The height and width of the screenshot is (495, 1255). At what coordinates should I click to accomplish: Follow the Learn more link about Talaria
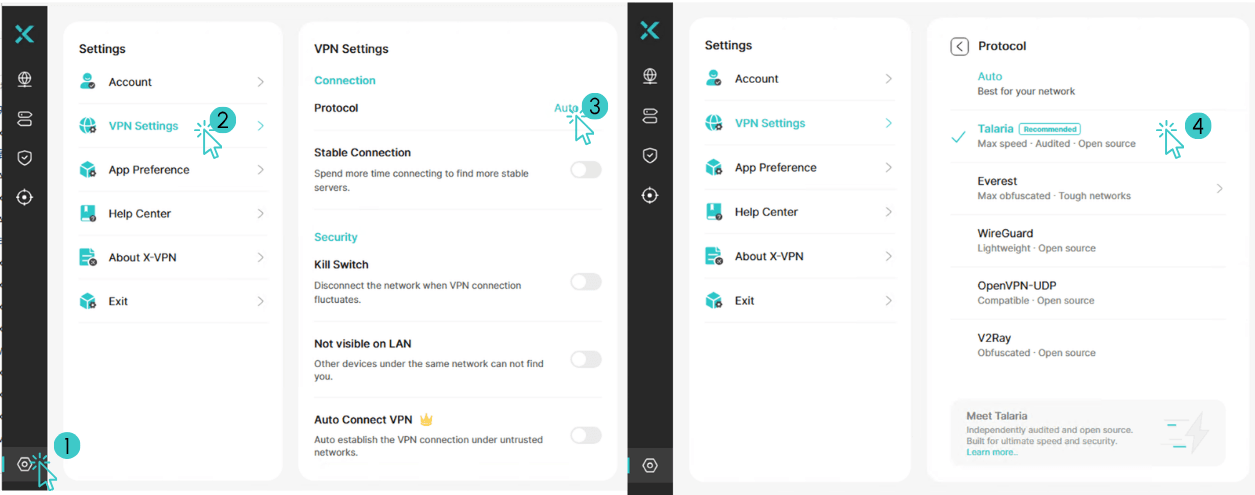tap(992, 452)
